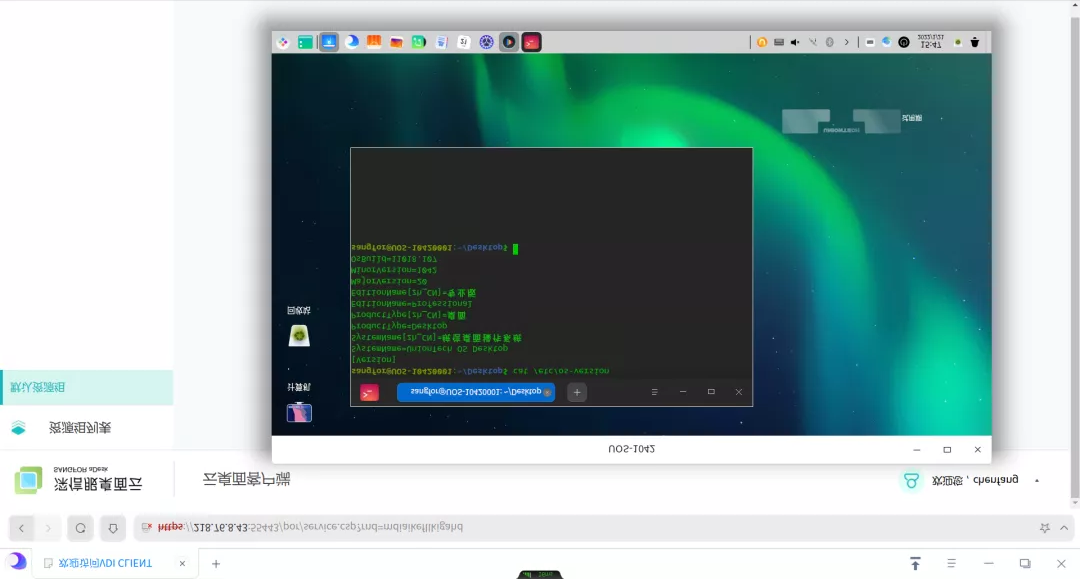Open the launcher icon in the UOS dock
The width and height of the screenshot is (1081, 580).
pos(283,42)
